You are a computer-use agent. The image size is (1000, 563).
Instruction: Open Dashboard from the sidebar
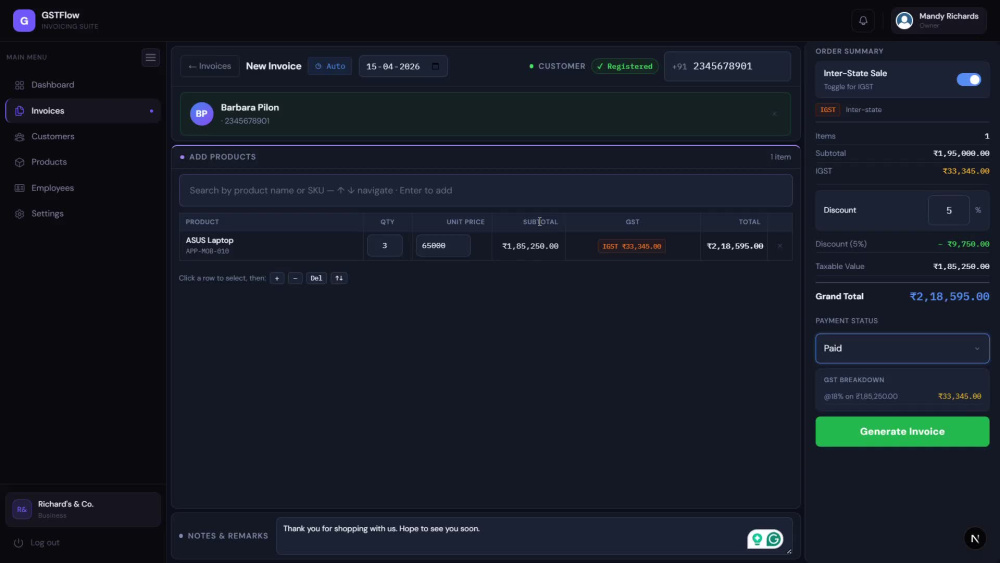[82, 85]
